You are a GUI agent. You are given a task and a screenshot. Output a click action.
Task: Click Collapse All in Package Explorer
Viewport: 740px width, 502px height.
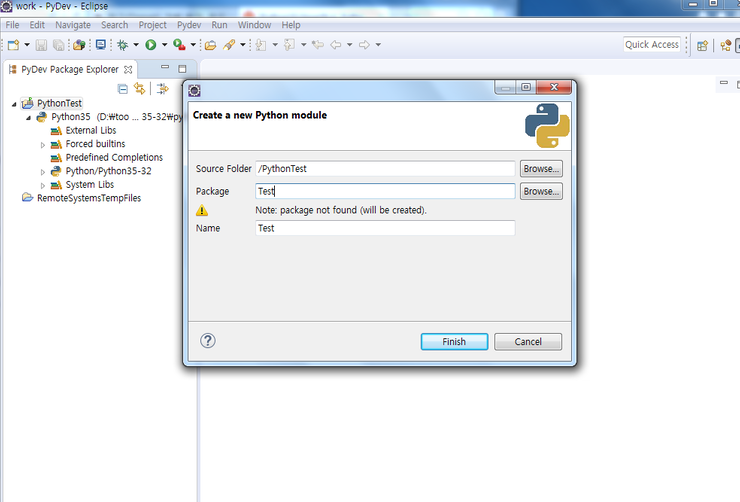[x=123, y=89]
